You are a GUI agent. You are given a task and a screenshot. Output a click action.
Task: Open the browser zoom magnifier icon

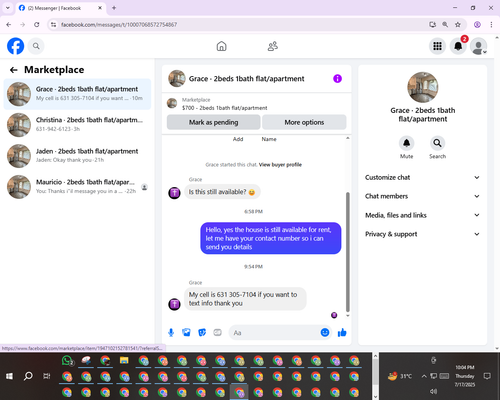click(x=445, y=24)
